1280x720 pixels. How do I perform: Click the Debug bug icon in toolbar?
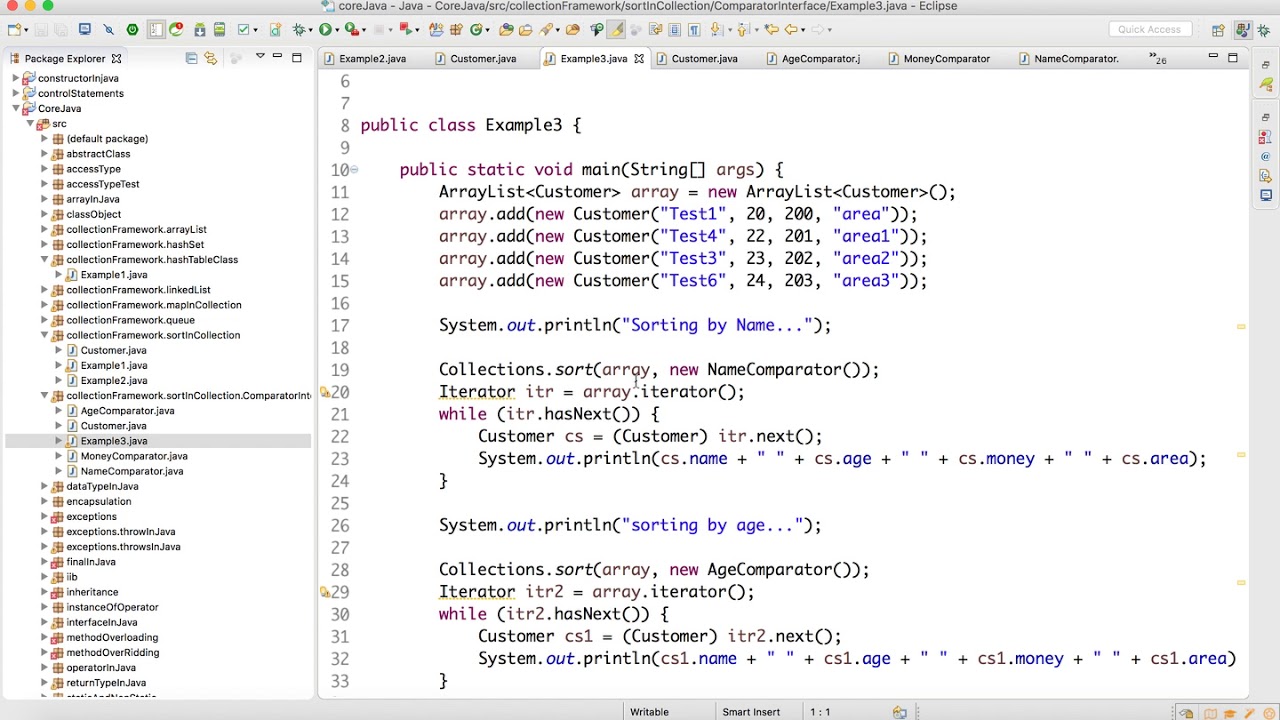299,30
